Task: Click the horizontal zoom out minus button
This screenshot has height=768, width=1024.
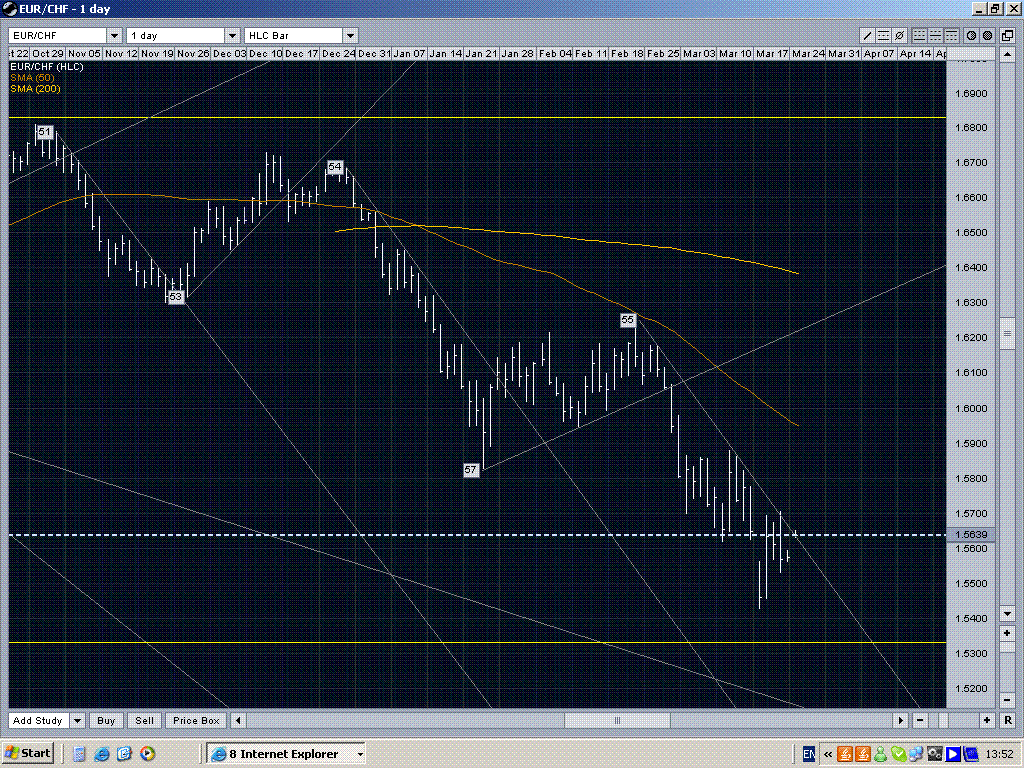Action: [x=920, y=720]
